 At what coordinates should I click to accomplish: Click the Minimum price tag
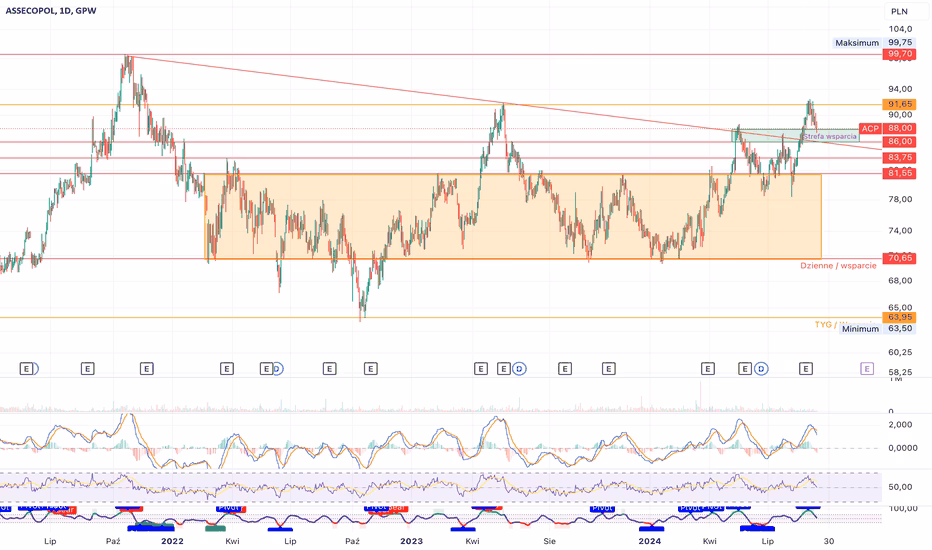coord(860,329)
